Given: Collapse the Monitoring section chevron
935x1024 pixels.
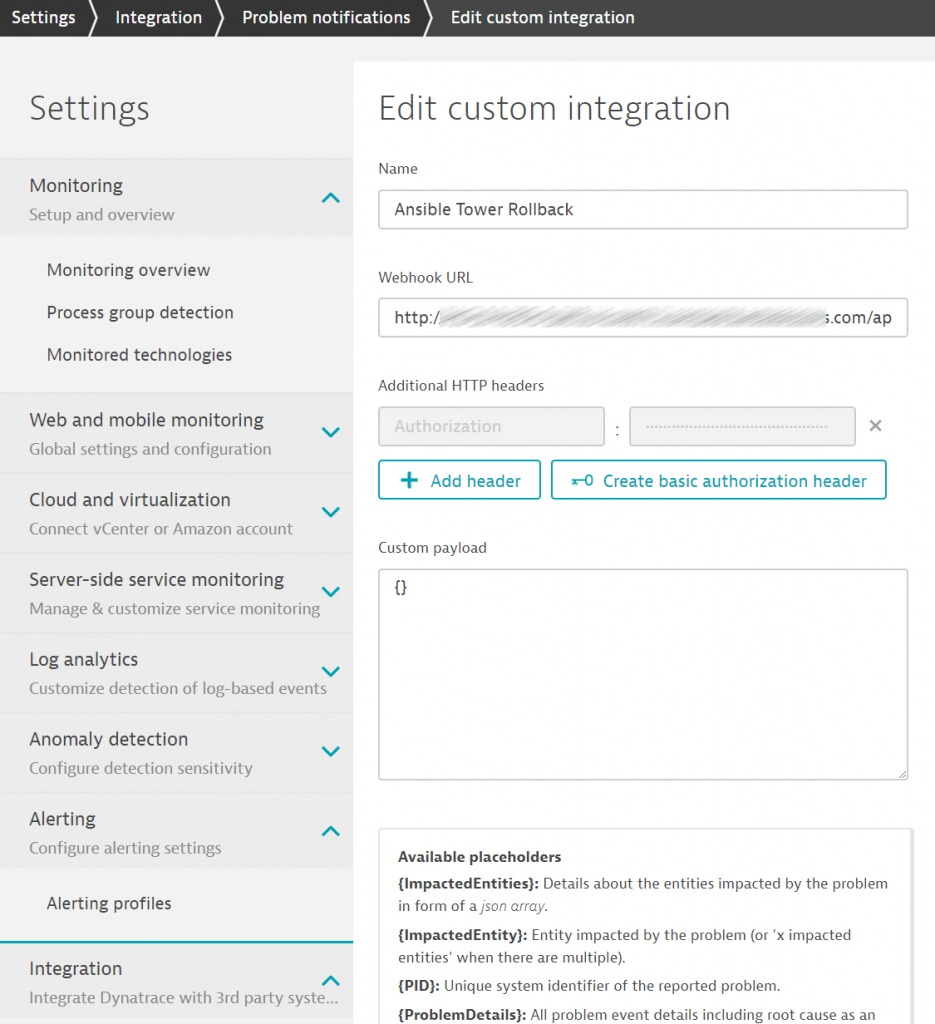Looking at the screenshot, I should coord(330,198).
